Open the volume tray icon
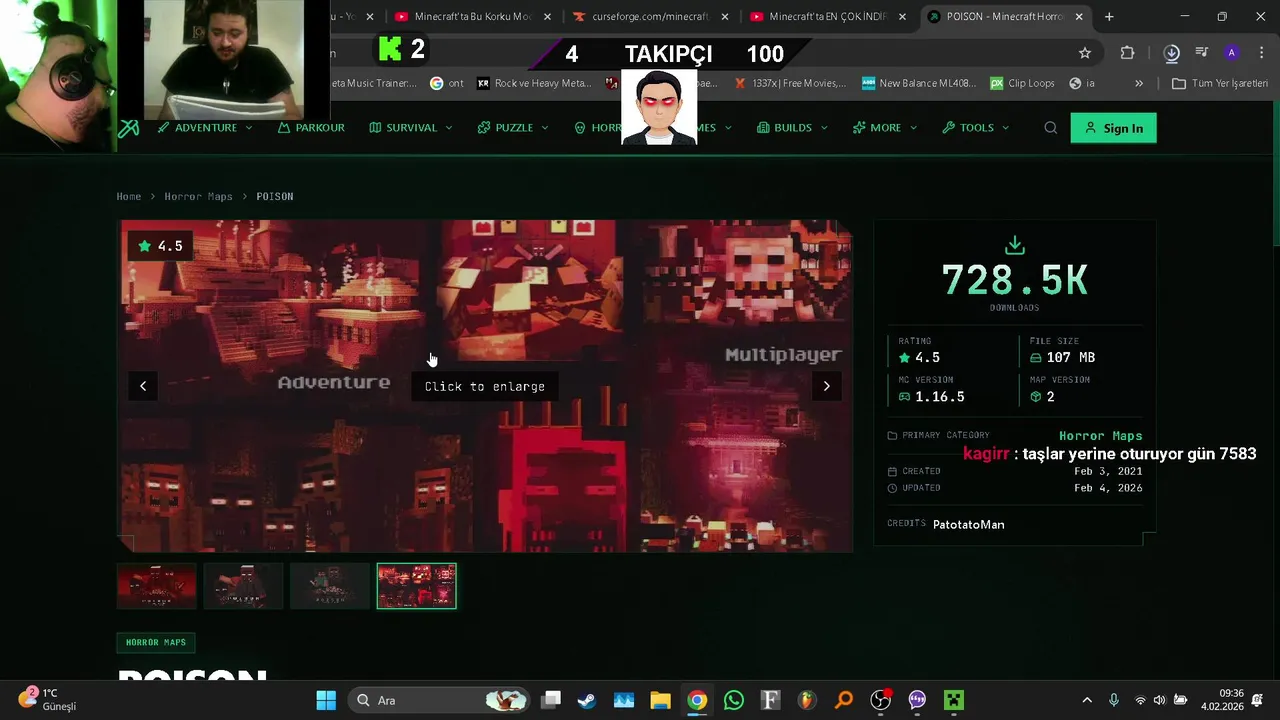Image resolution: width=1280 pixels, height=720 pixels. (1160, 700)
